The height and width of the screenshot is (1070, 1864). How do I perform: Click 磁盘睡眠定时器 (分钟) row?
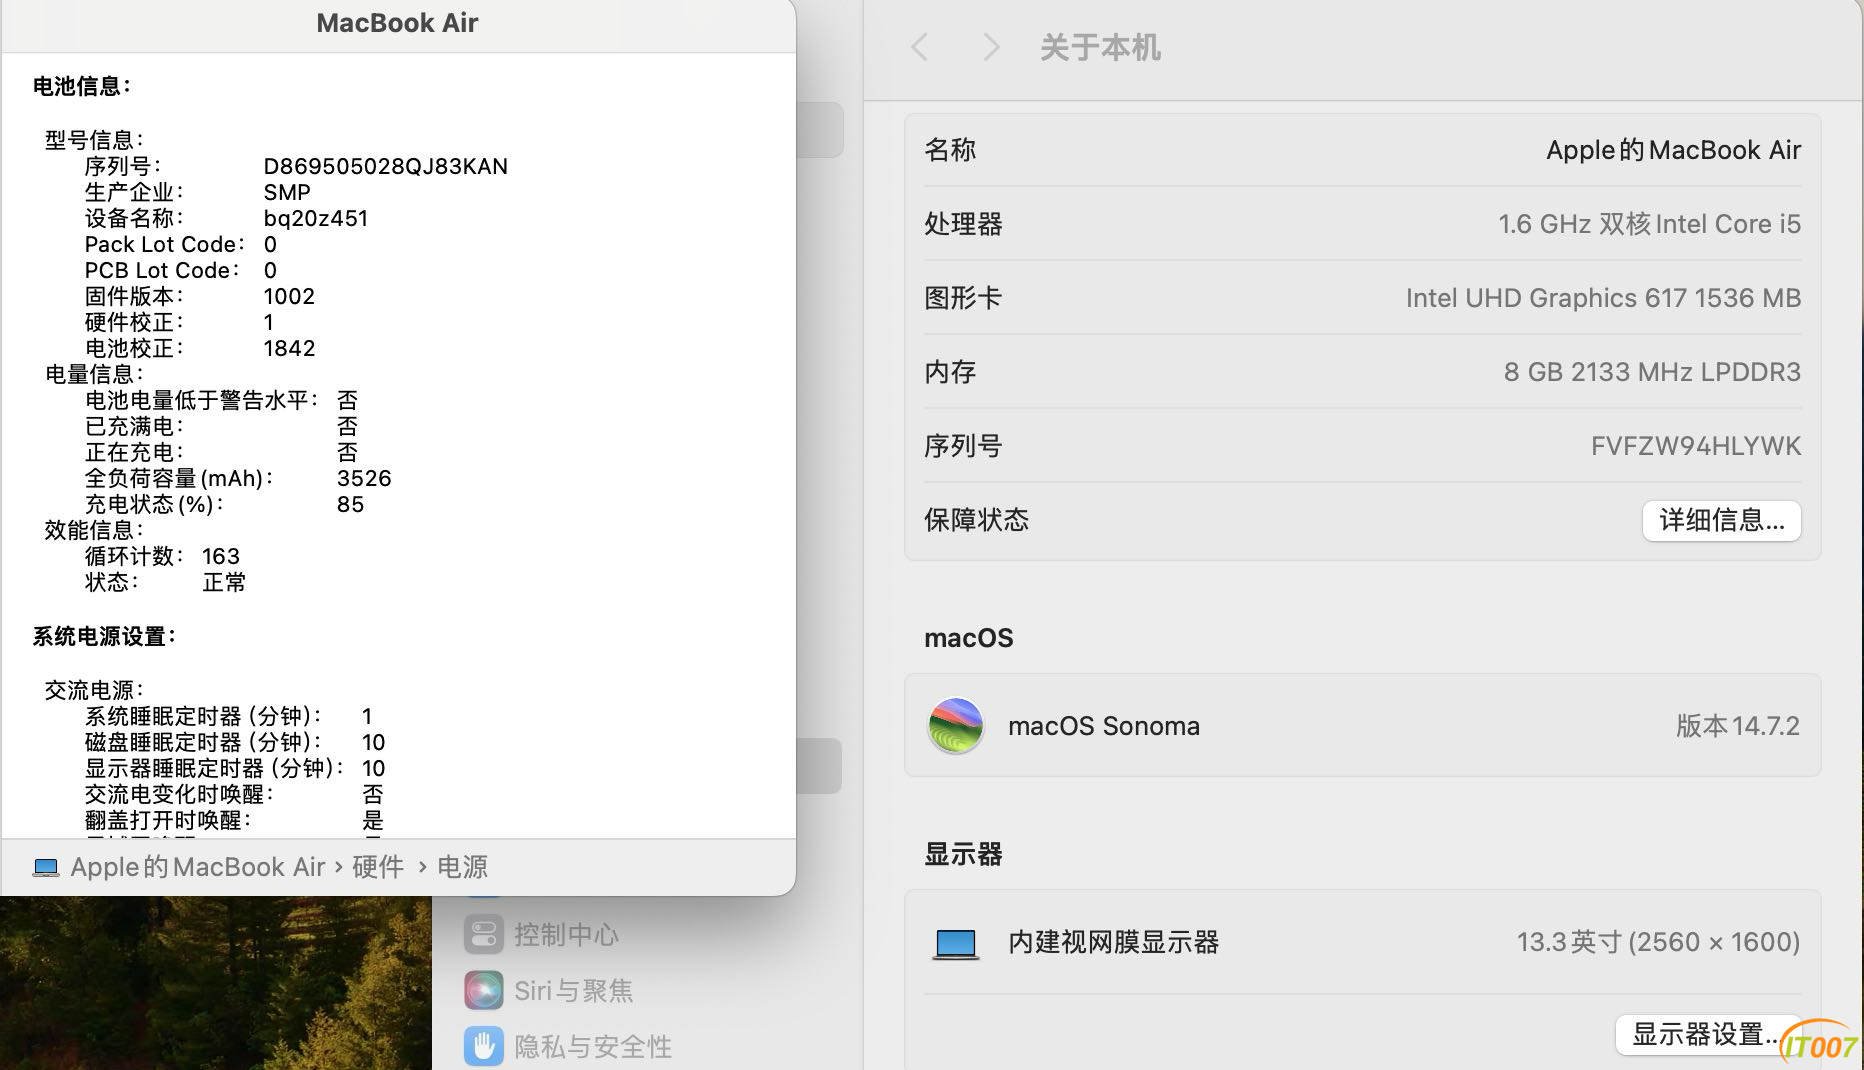click(x=235, y=742)
